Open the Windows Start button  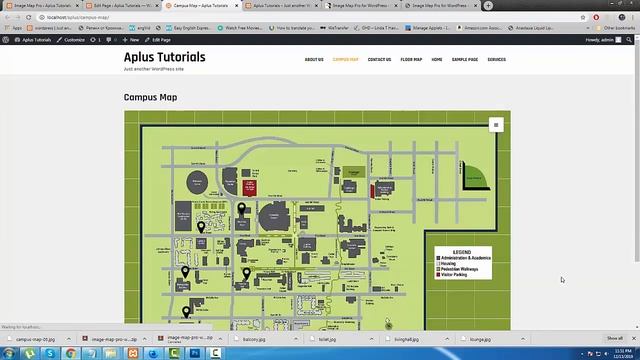tap(9, 353)
